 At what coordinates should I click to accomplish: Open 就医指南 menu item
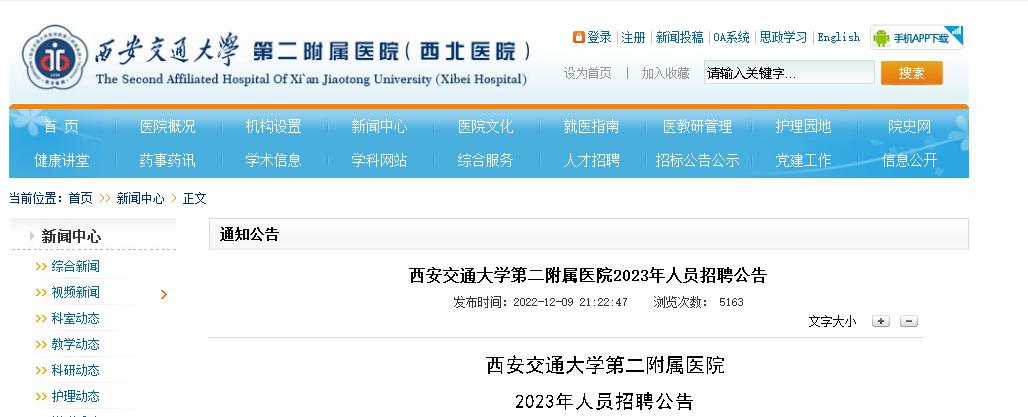coord(591,127)
